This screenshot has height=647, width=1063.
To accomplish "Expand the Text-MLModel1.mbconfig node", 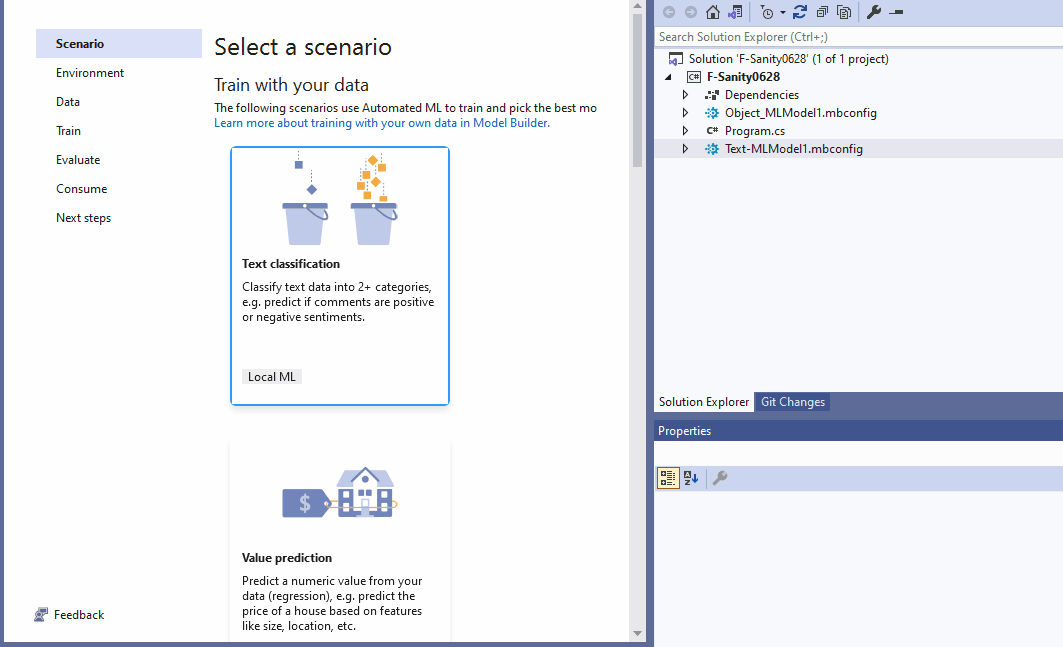I will (x=685, y=148).
